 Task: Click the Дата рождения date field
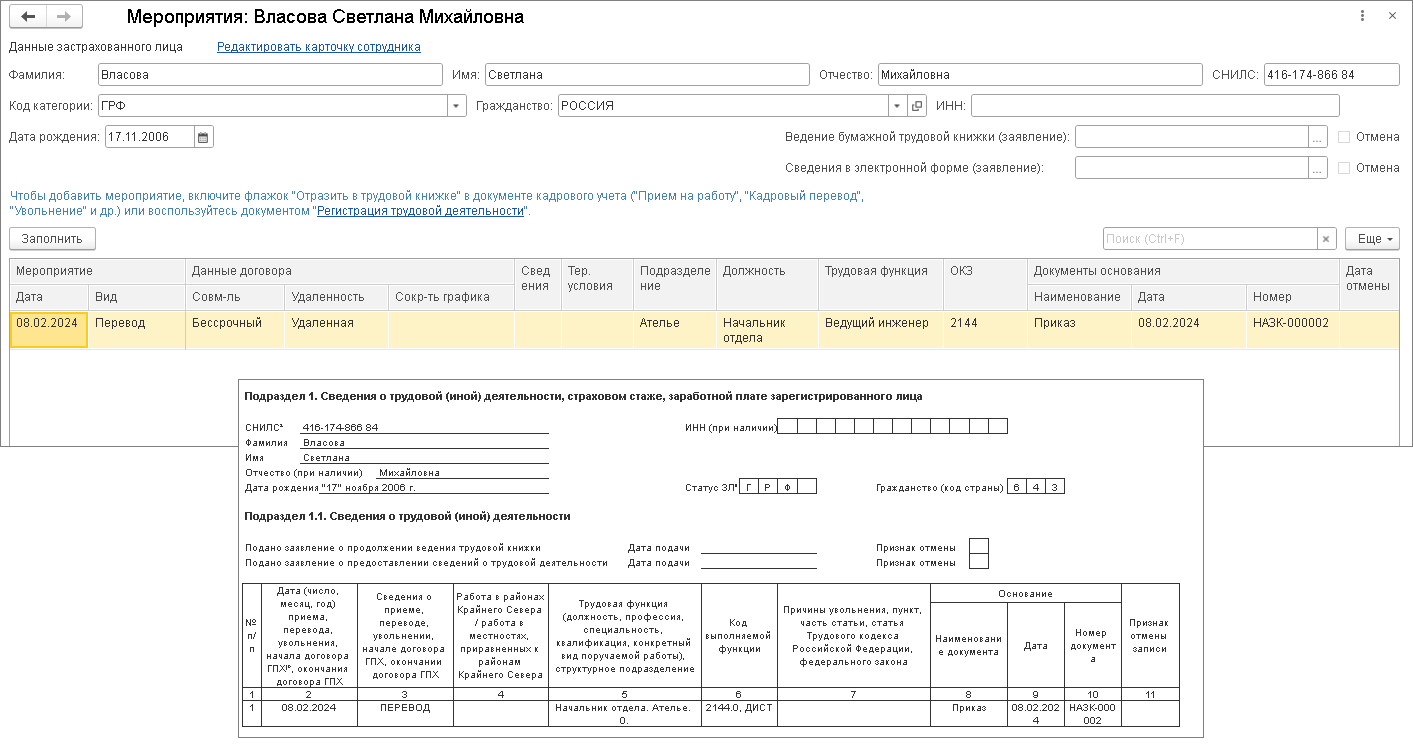(150, 138)
